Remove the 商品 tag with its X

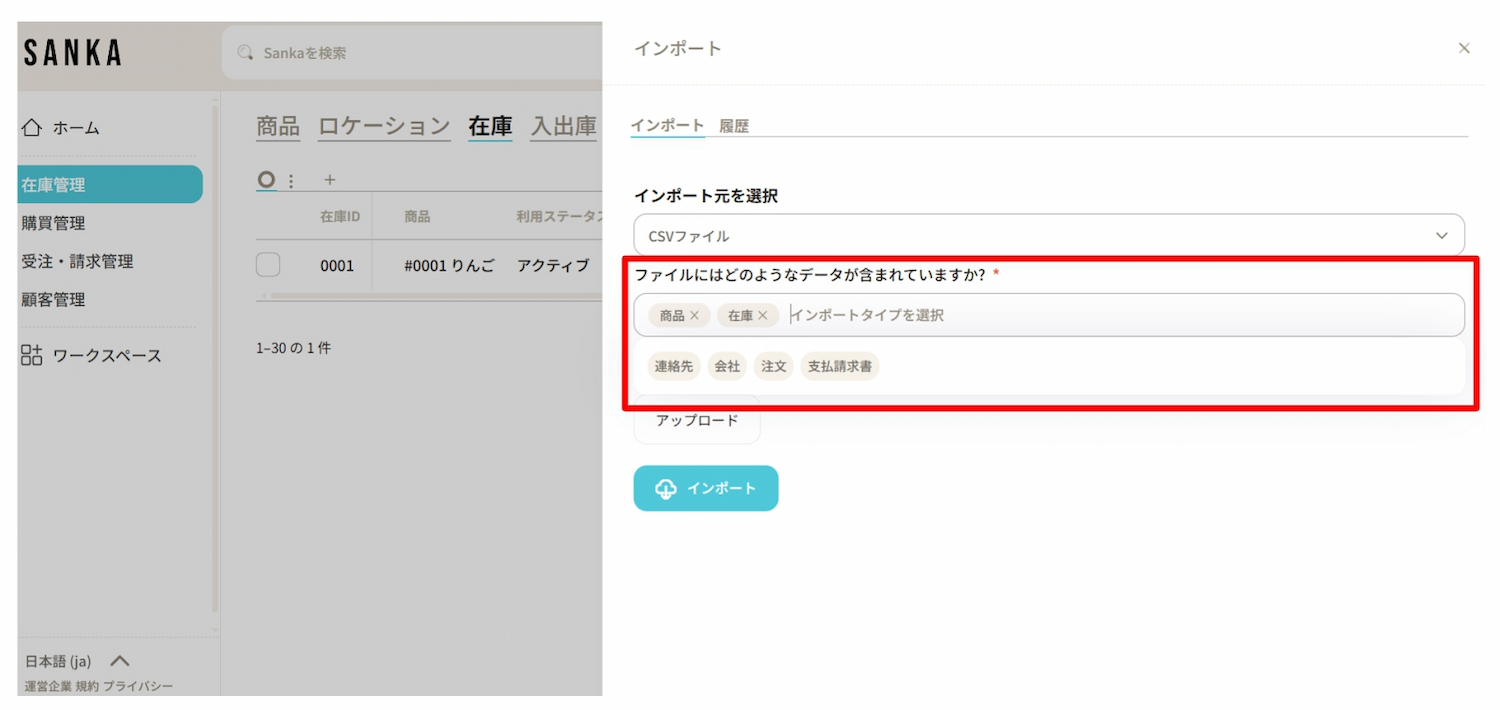(694, 315)
